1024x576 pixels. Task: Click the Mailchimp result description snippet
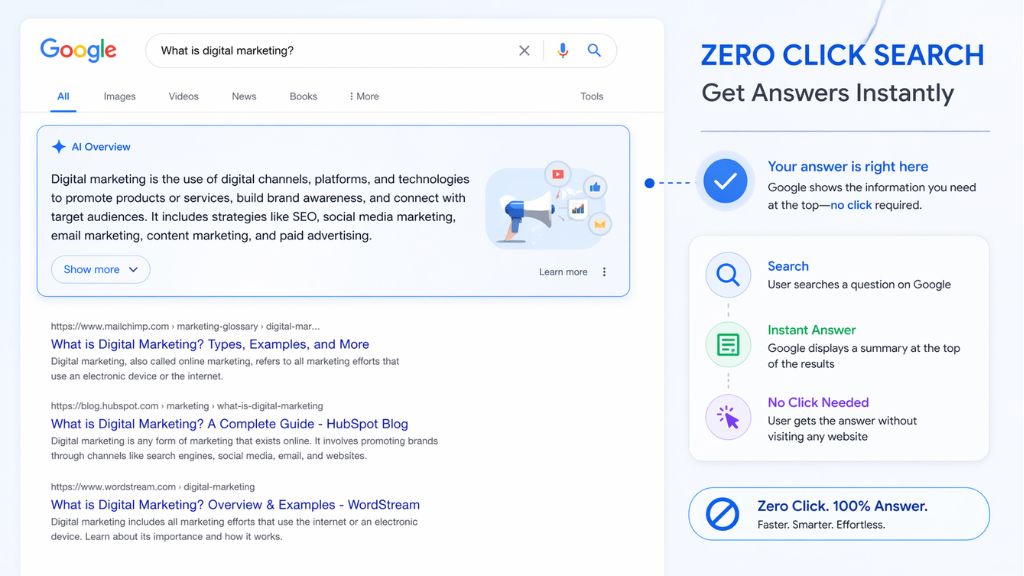225,368
